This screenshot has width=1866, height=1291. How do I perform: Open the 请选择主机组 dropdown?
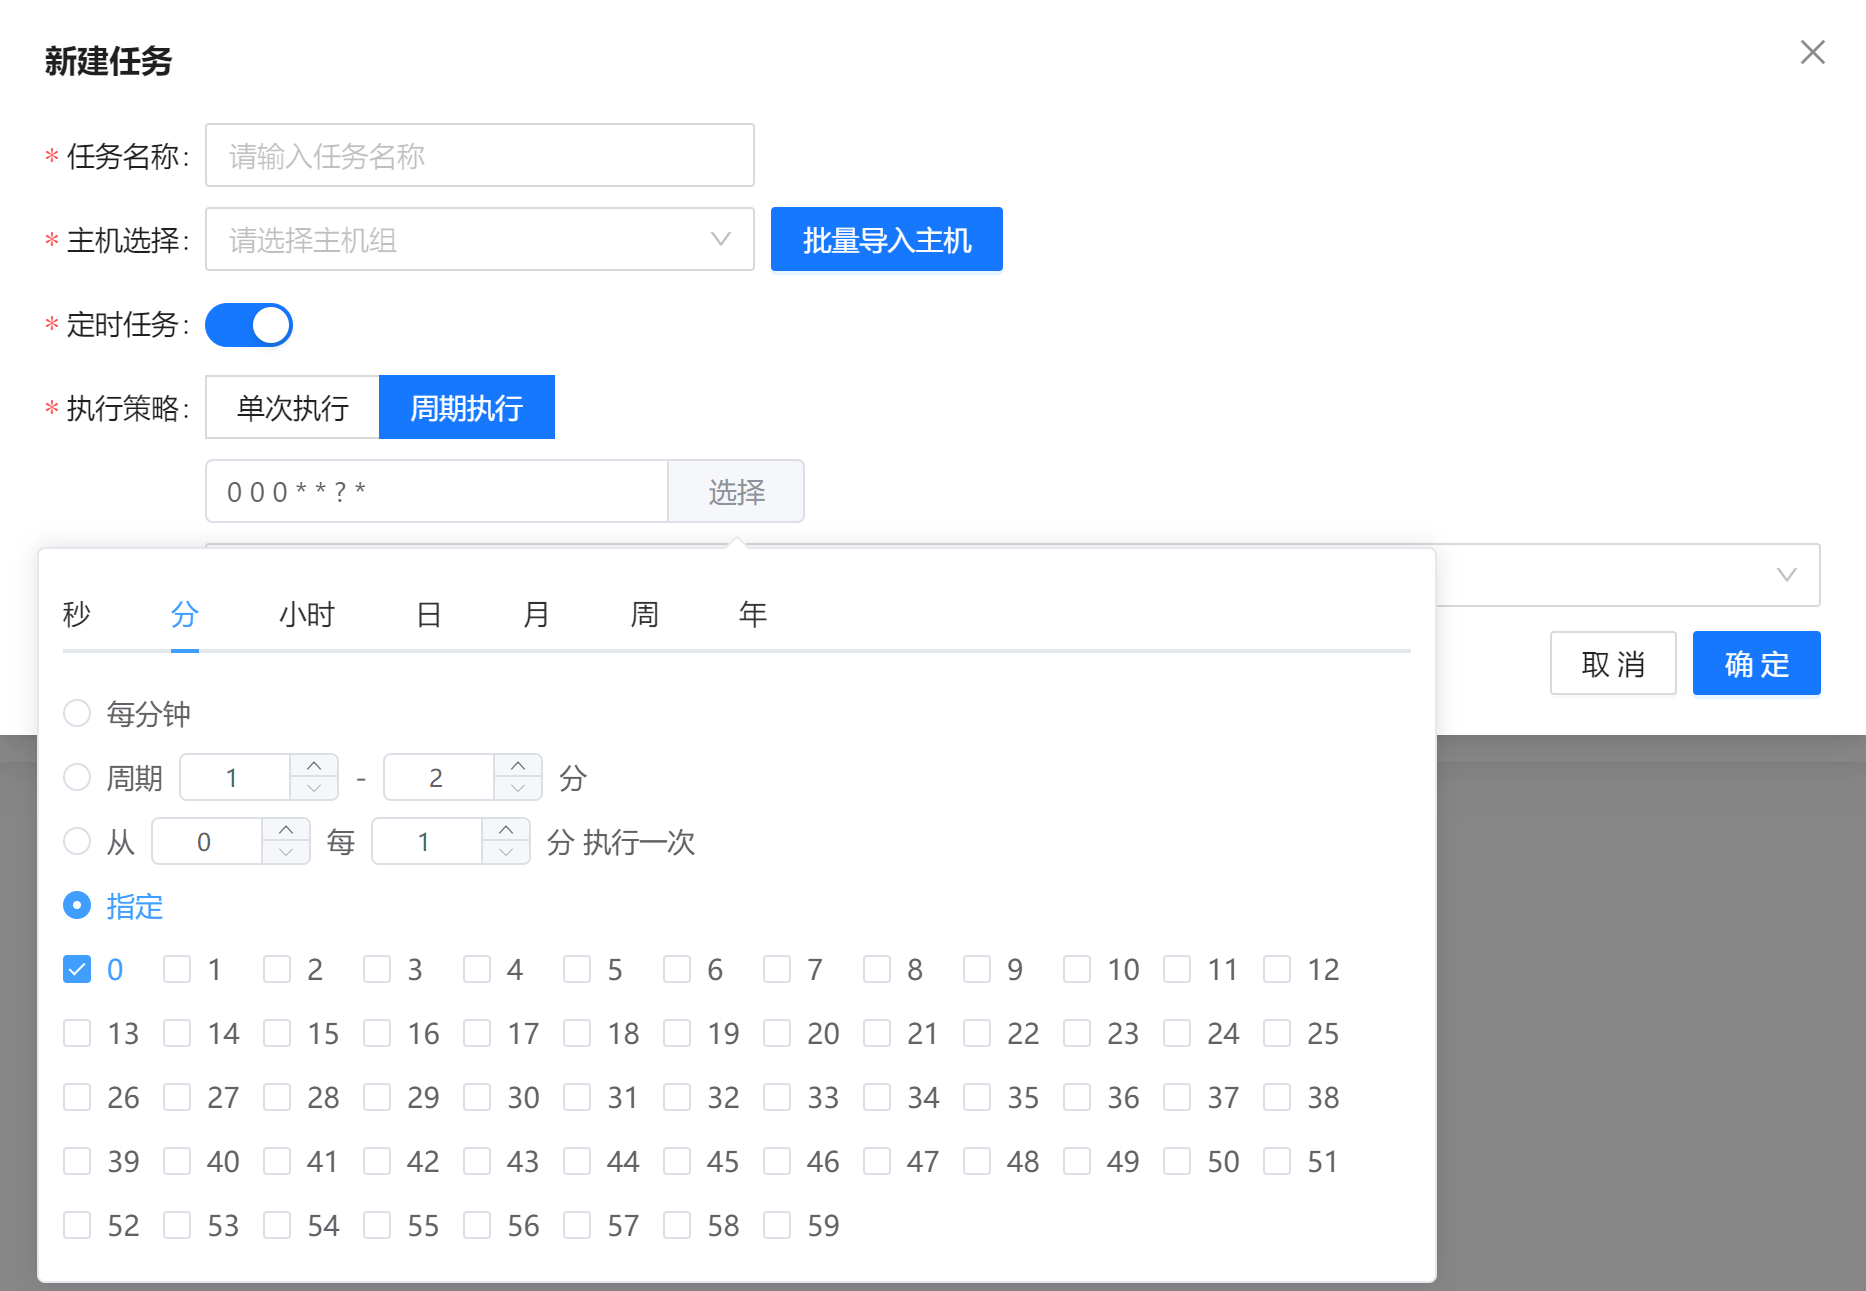(x=479, y=240)
